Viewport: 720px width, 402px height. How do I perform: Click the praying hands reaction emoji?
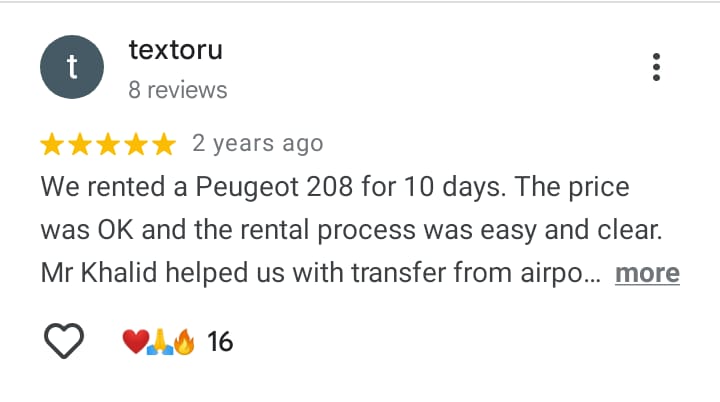(160, 342)
